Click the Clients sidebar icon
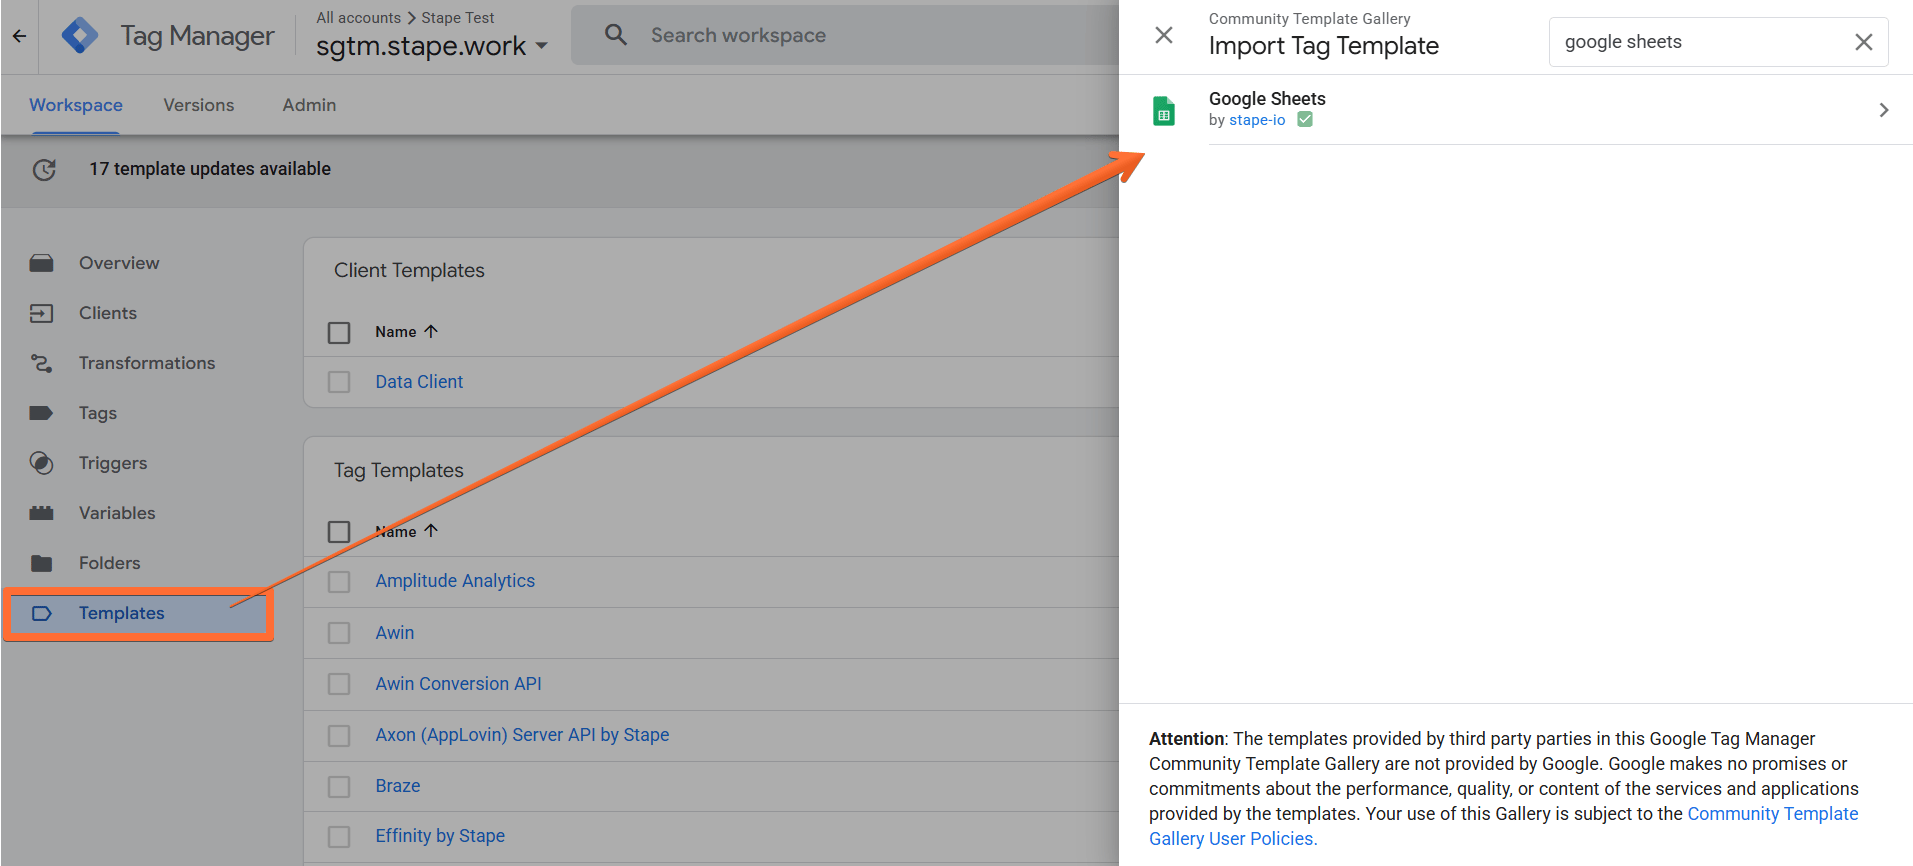The image size is (1913, 866). pos(41,313)
